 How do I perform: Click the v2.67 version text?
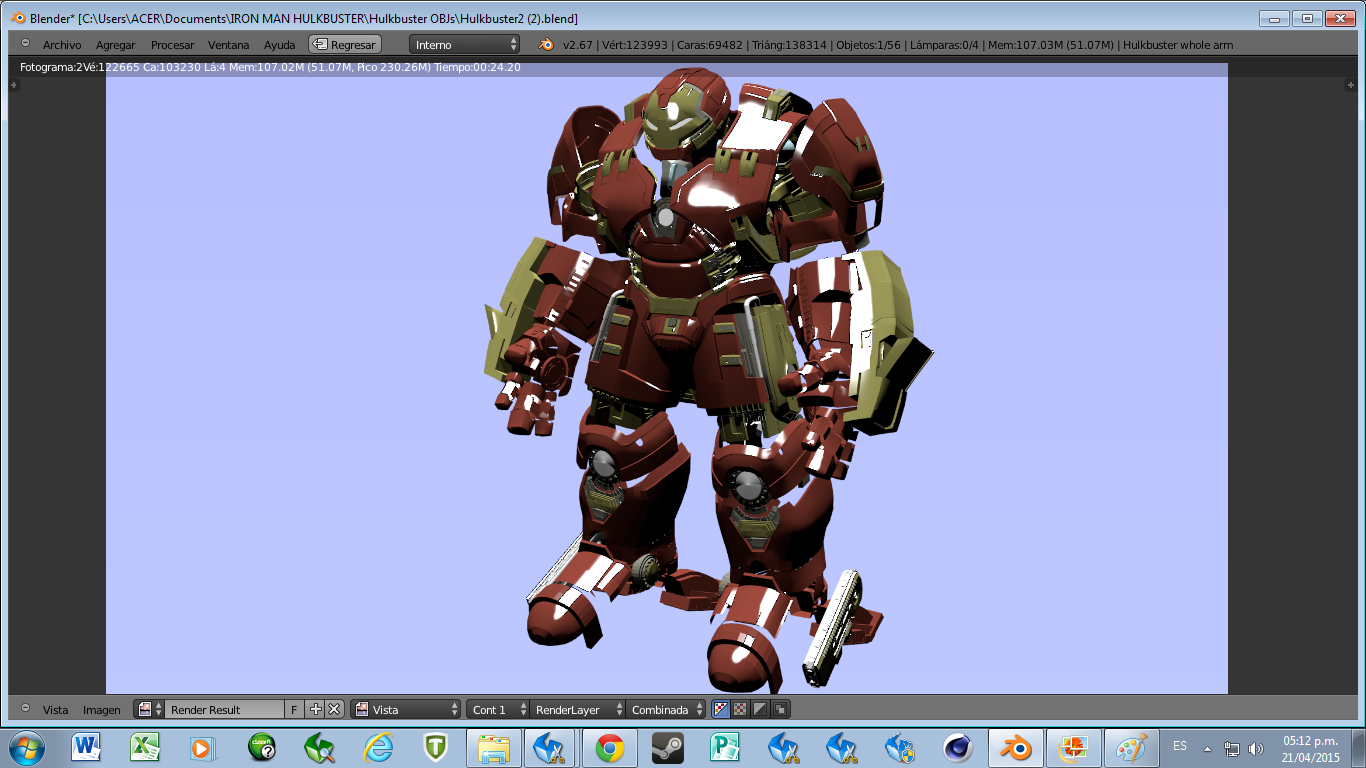click(x=578, y=45)
